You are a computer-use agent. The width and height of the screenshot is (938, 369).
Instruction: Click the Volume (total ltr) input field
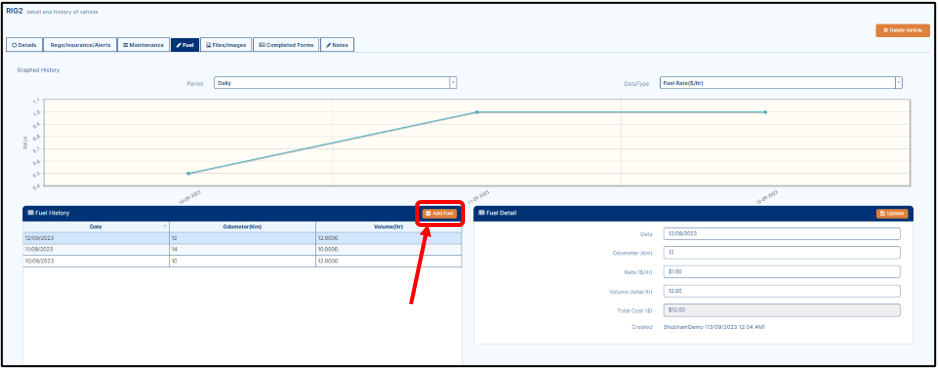[782, 291]
